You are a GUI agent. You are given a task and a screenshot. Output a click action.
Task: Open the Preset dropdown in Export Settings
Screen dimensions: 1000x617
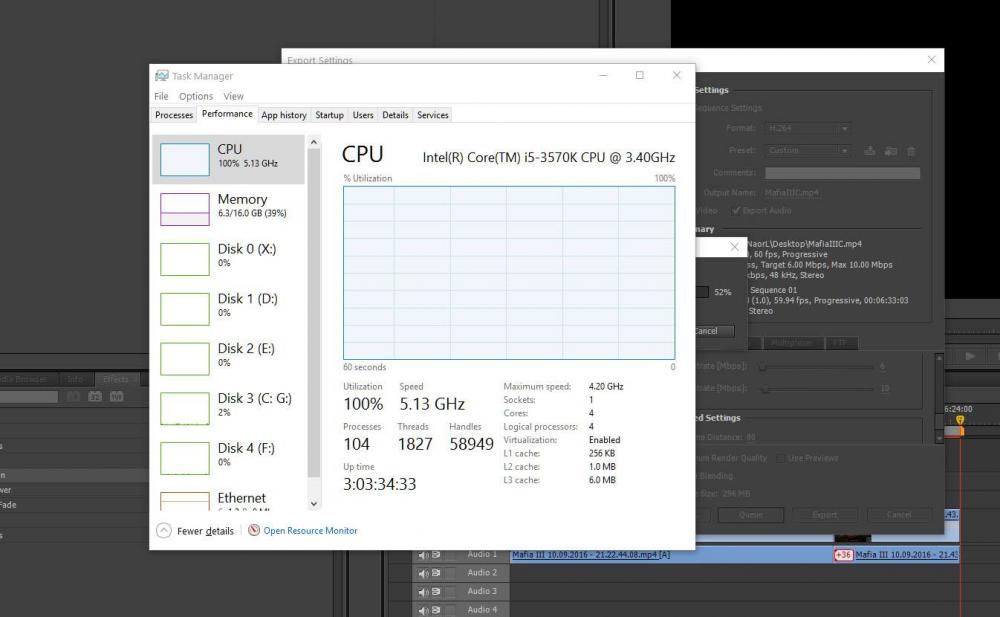(x=808, y=151)
